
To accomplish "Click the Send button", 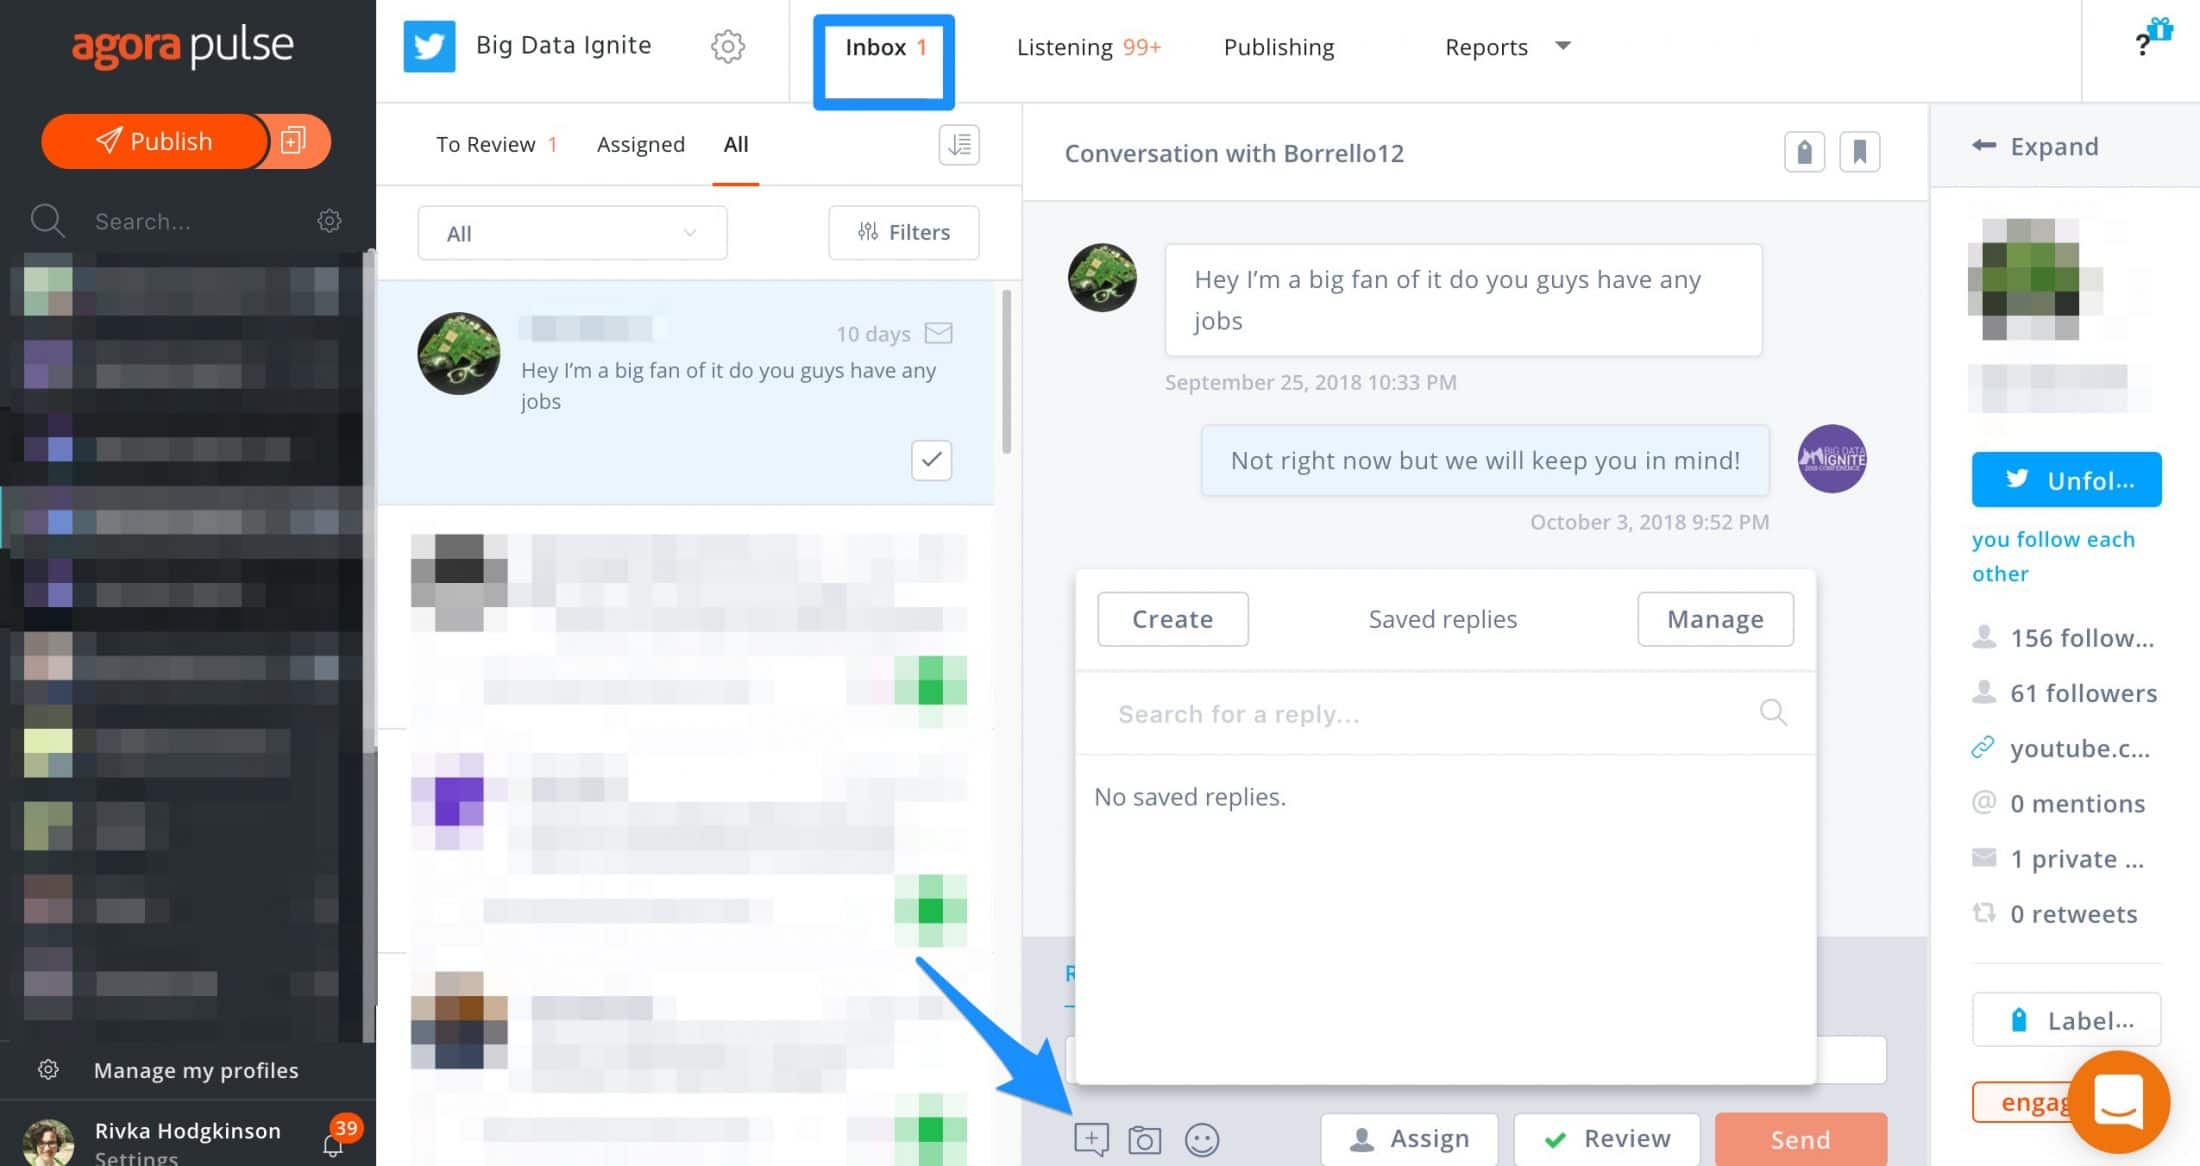I will tap(1800, 1139).
